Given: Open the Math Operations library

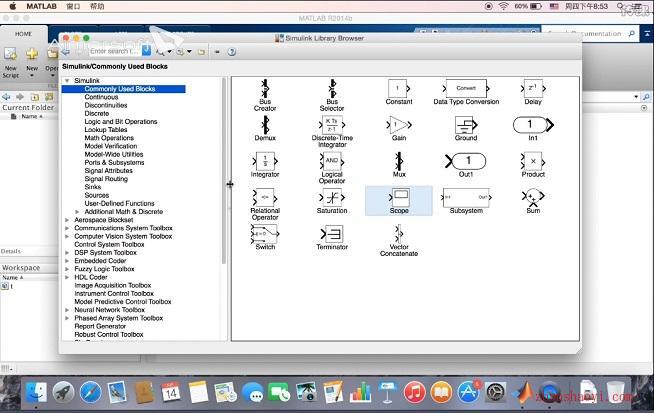Looking at the screenshot, I should tap(109, 138).
